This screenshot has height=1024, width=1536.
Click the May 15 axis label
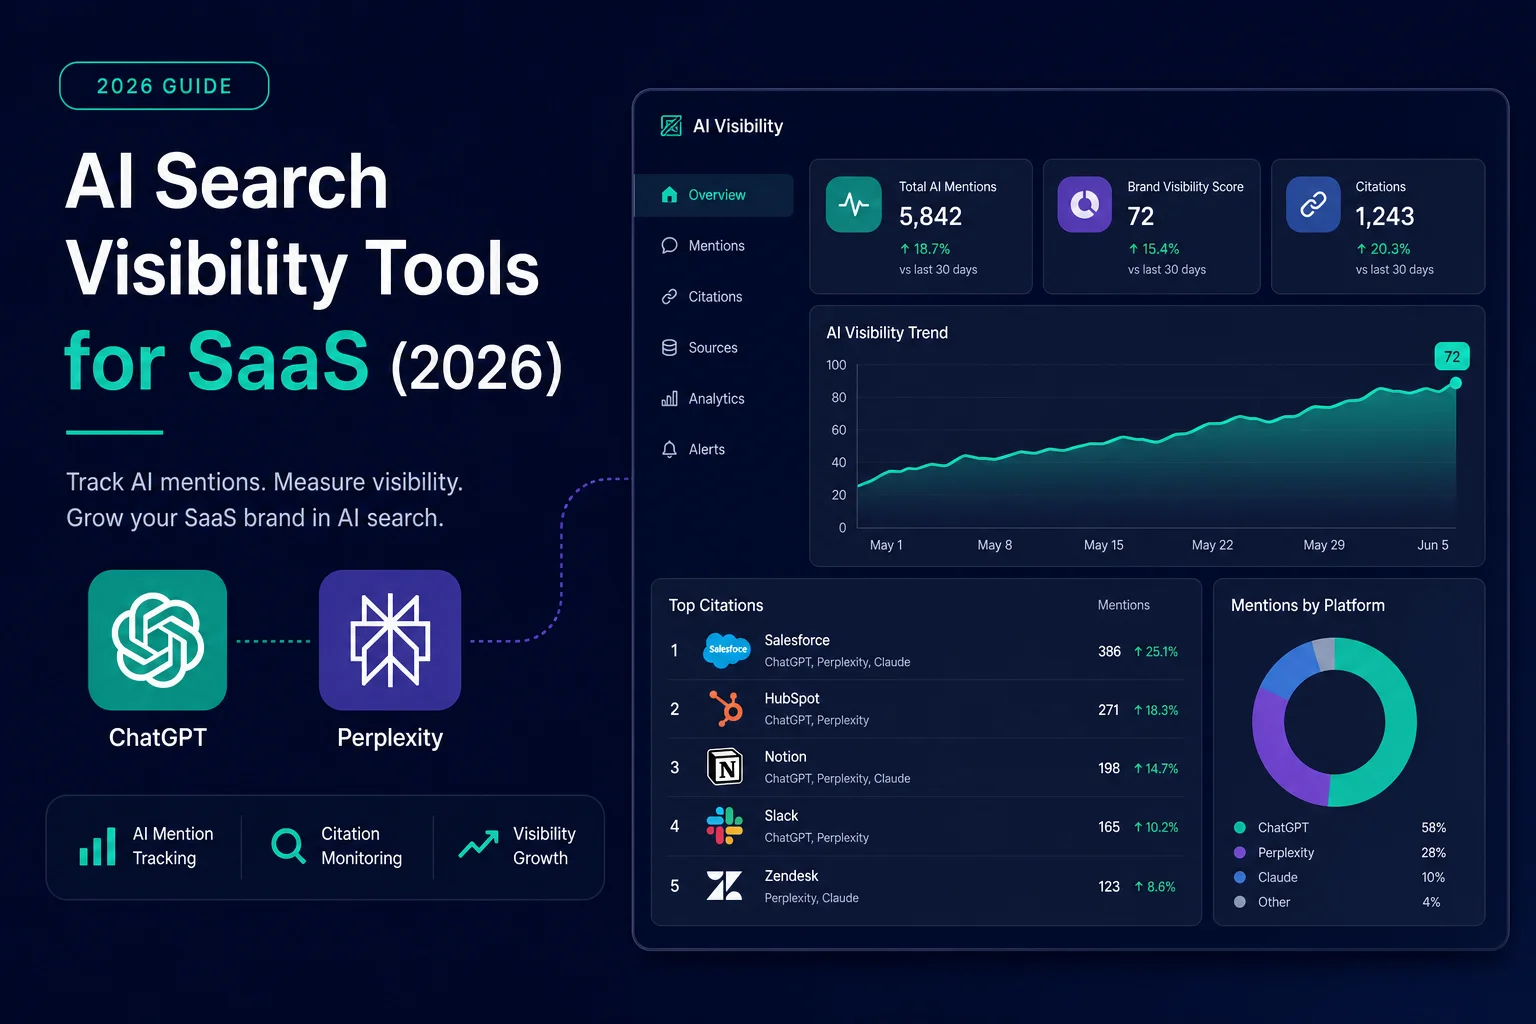[x=1104, y=545]
